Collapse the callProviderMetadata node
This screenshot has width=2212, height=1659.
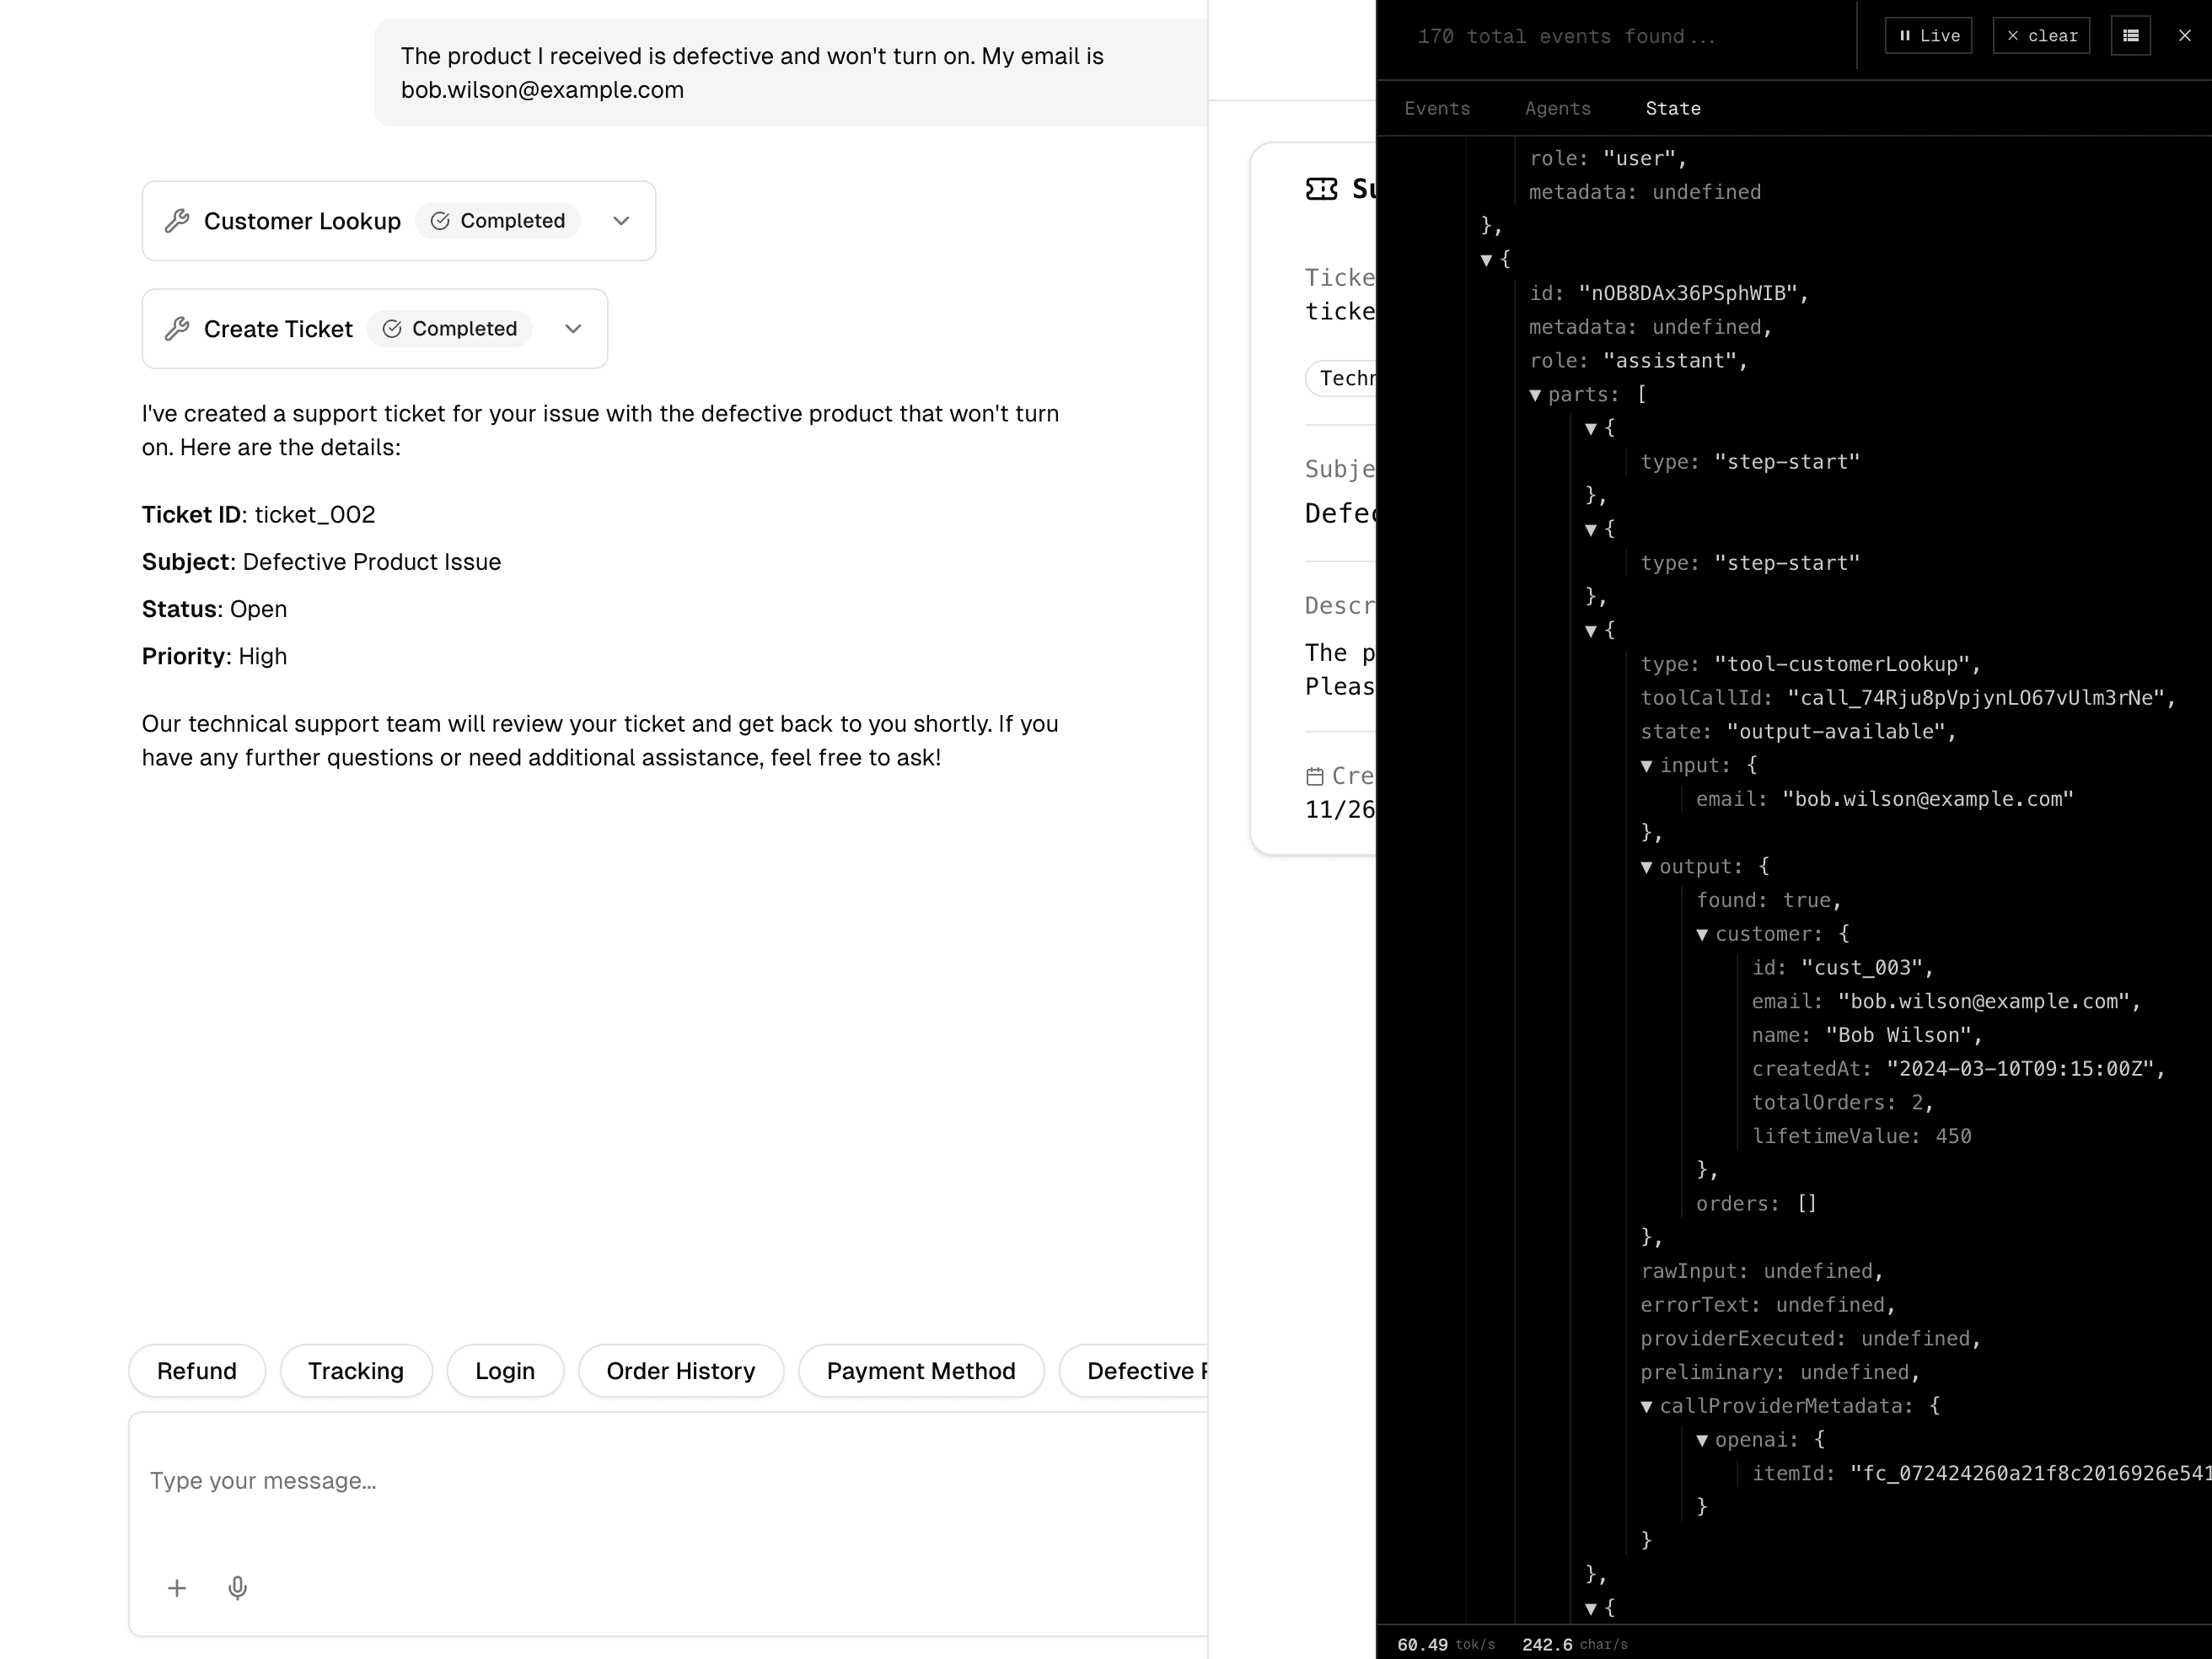point(1646,1407)
